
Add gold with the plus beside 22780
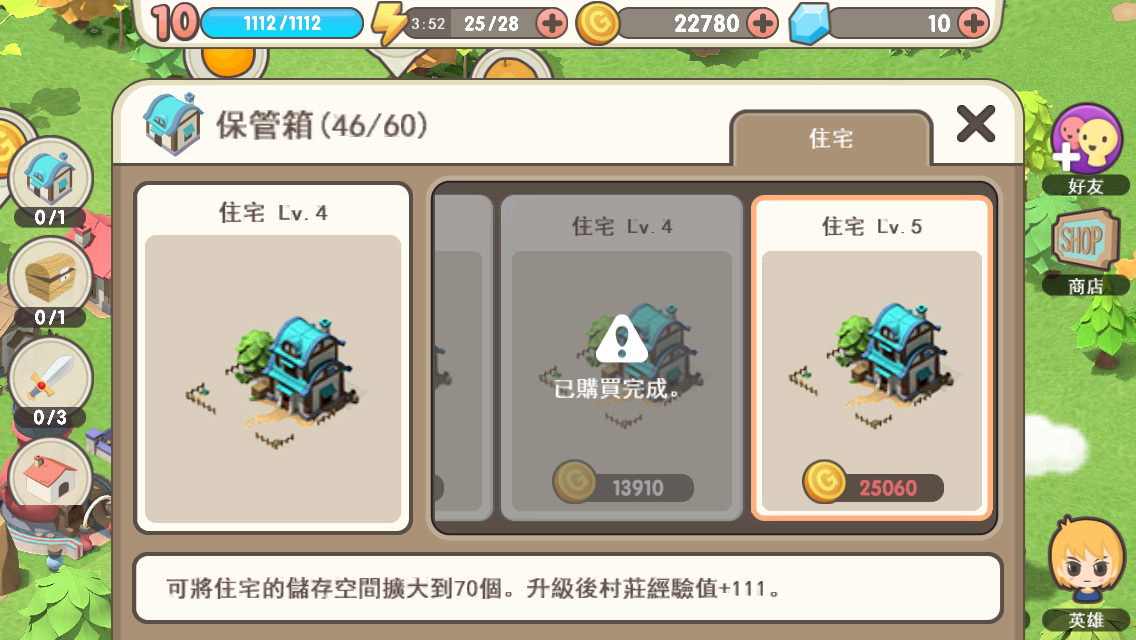[762, 23]
